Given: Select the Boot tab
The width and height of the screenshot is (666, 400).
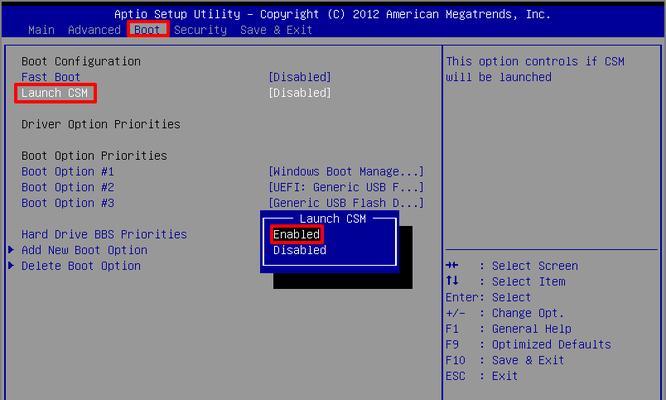Looking at the screenshot, I should click(x=147, y=30).
